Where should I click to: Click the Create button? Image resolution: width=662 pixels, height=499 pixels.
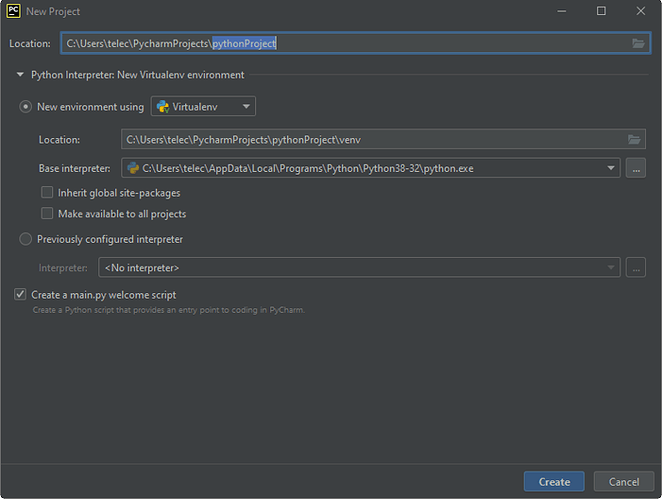point(554,482)
